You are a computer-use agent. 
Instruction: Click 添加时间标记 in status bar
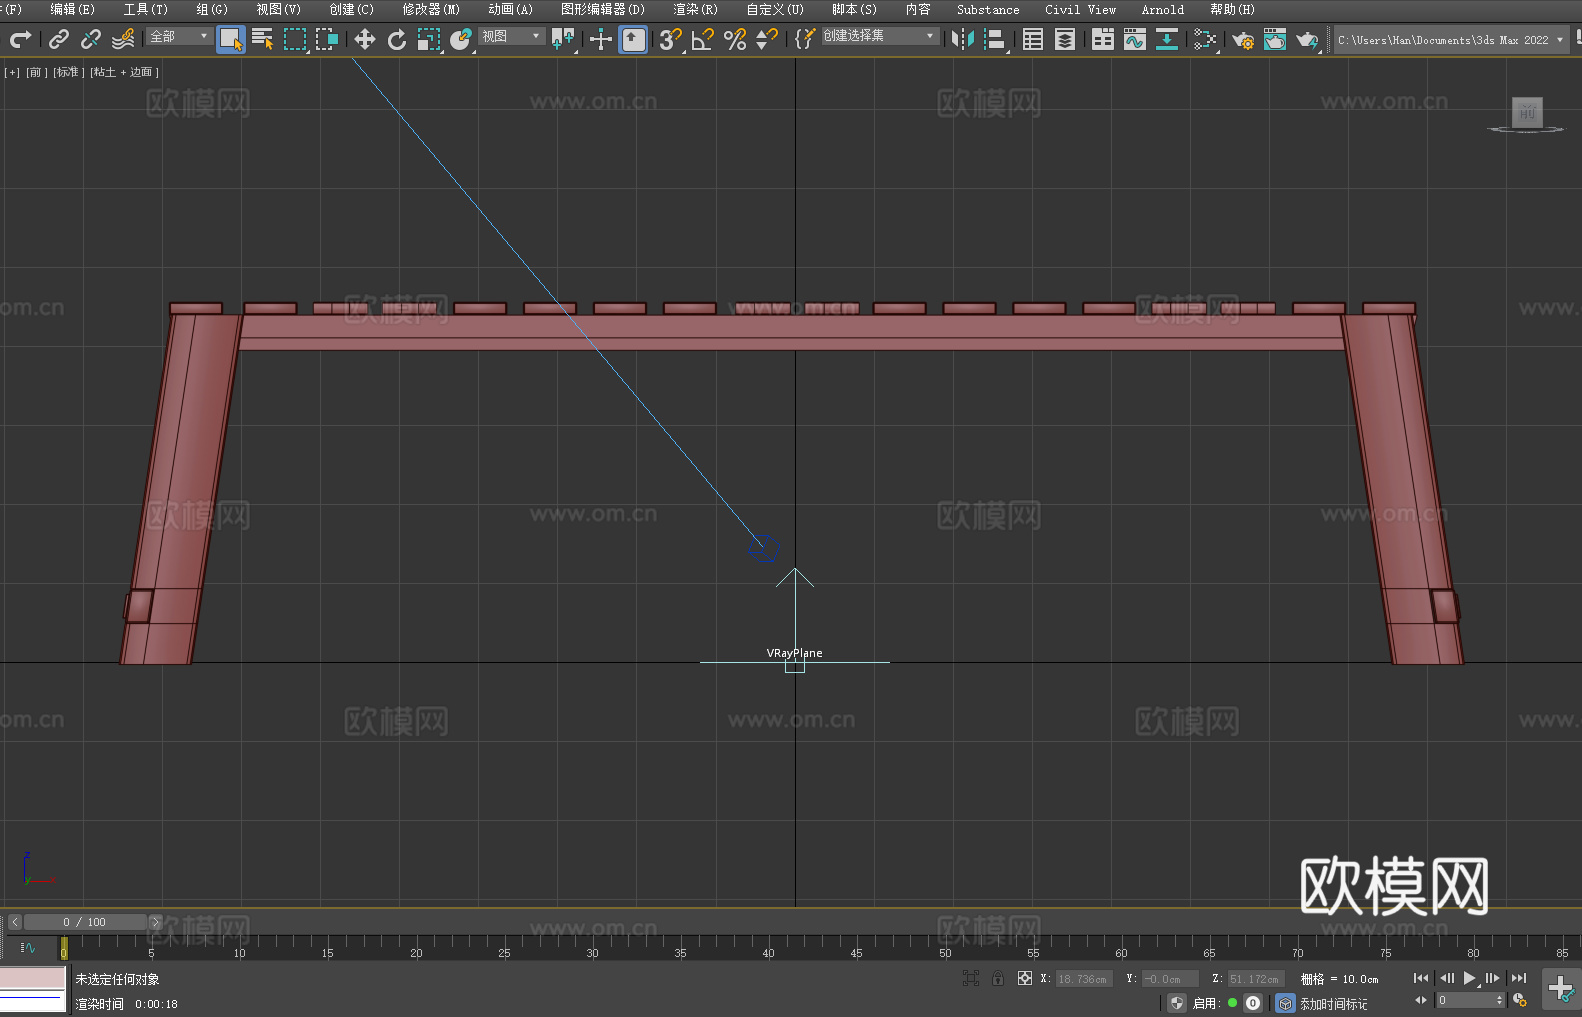[x=1333, y=1003]
